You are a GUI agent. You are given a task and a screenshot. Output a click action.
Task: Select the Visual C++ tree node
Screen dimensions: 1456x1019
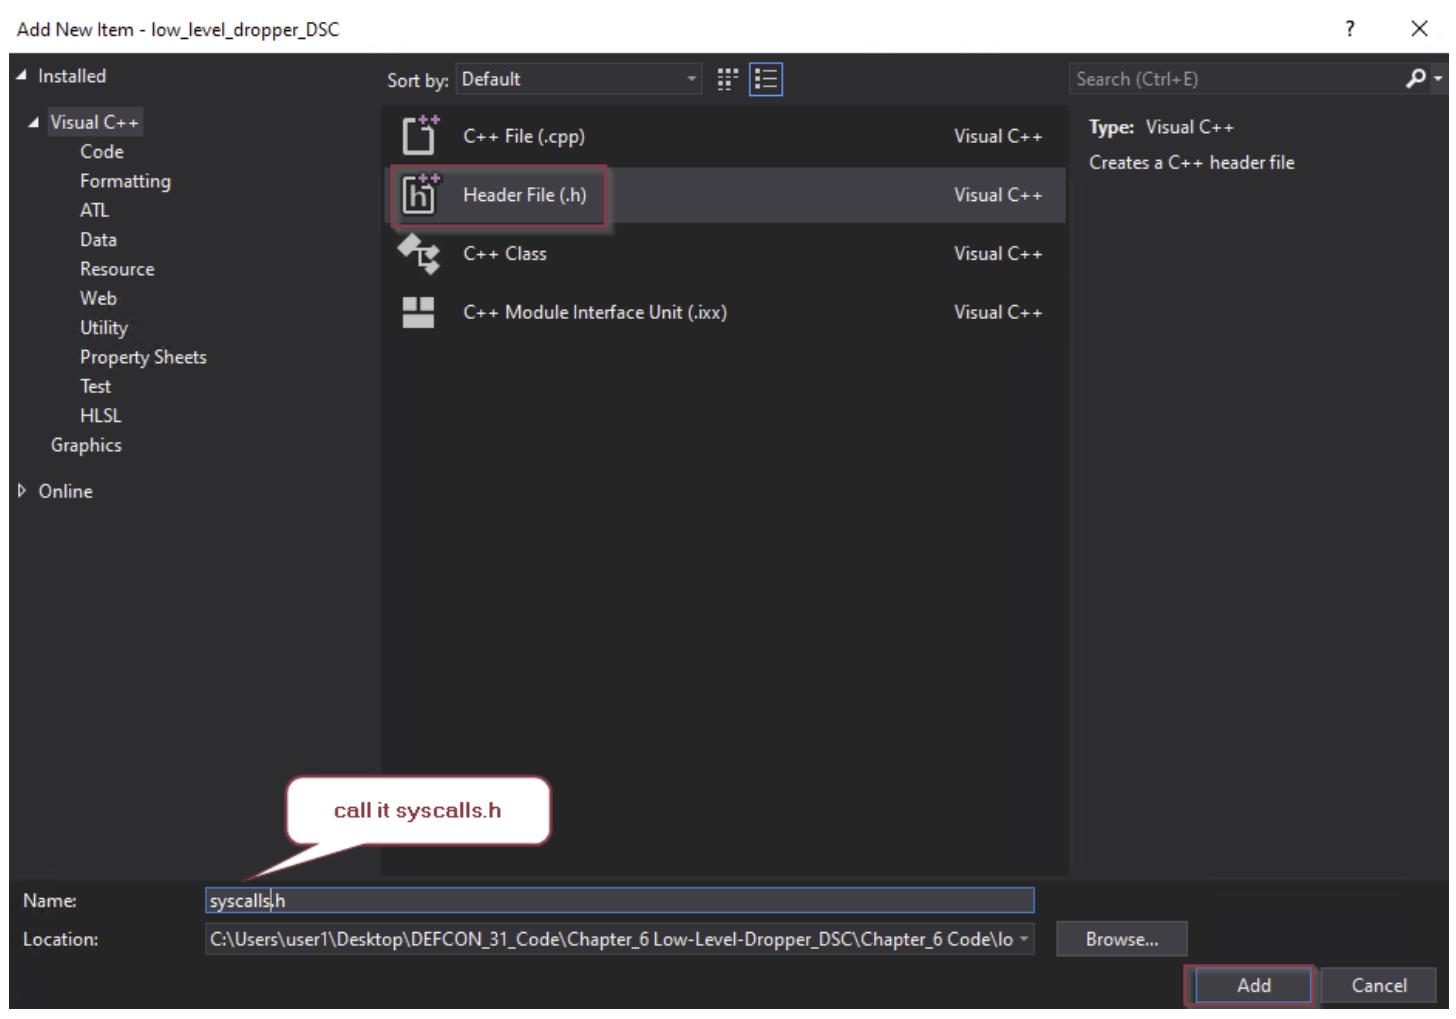coord(95,122)
